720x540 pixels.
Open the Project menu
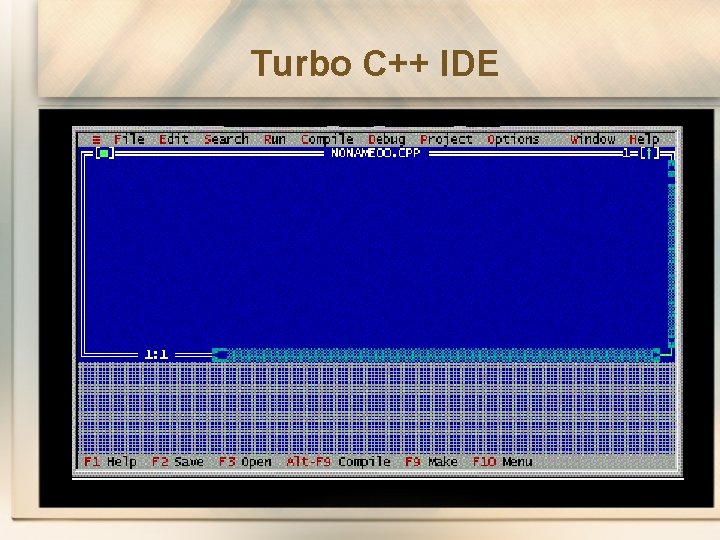click(x=446, y=140)
